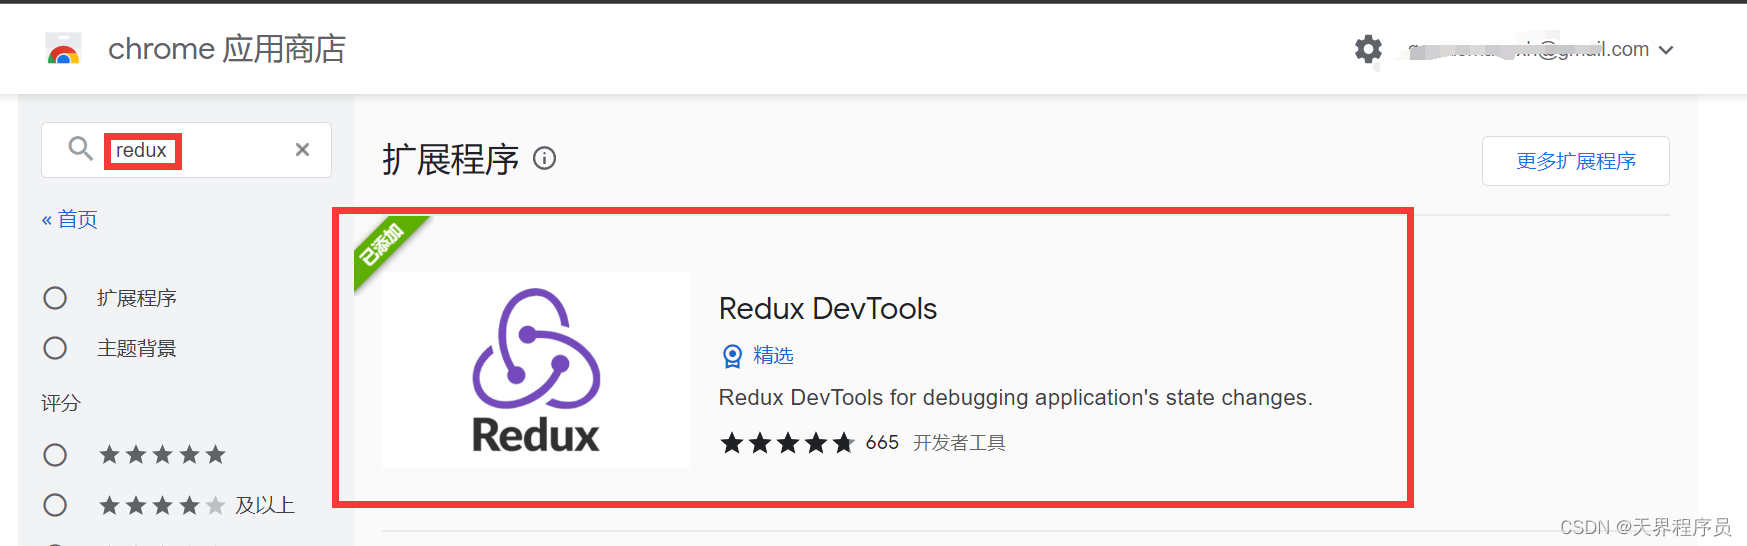Open the Redux logo thumbnail

pos(536,370)
